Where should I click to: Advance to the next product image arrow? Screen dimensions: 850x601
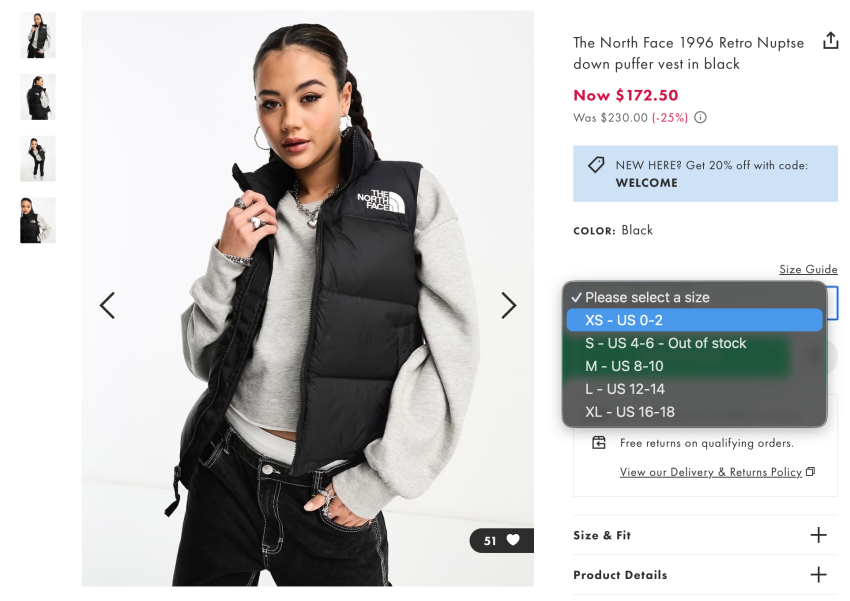click(508, 305)
